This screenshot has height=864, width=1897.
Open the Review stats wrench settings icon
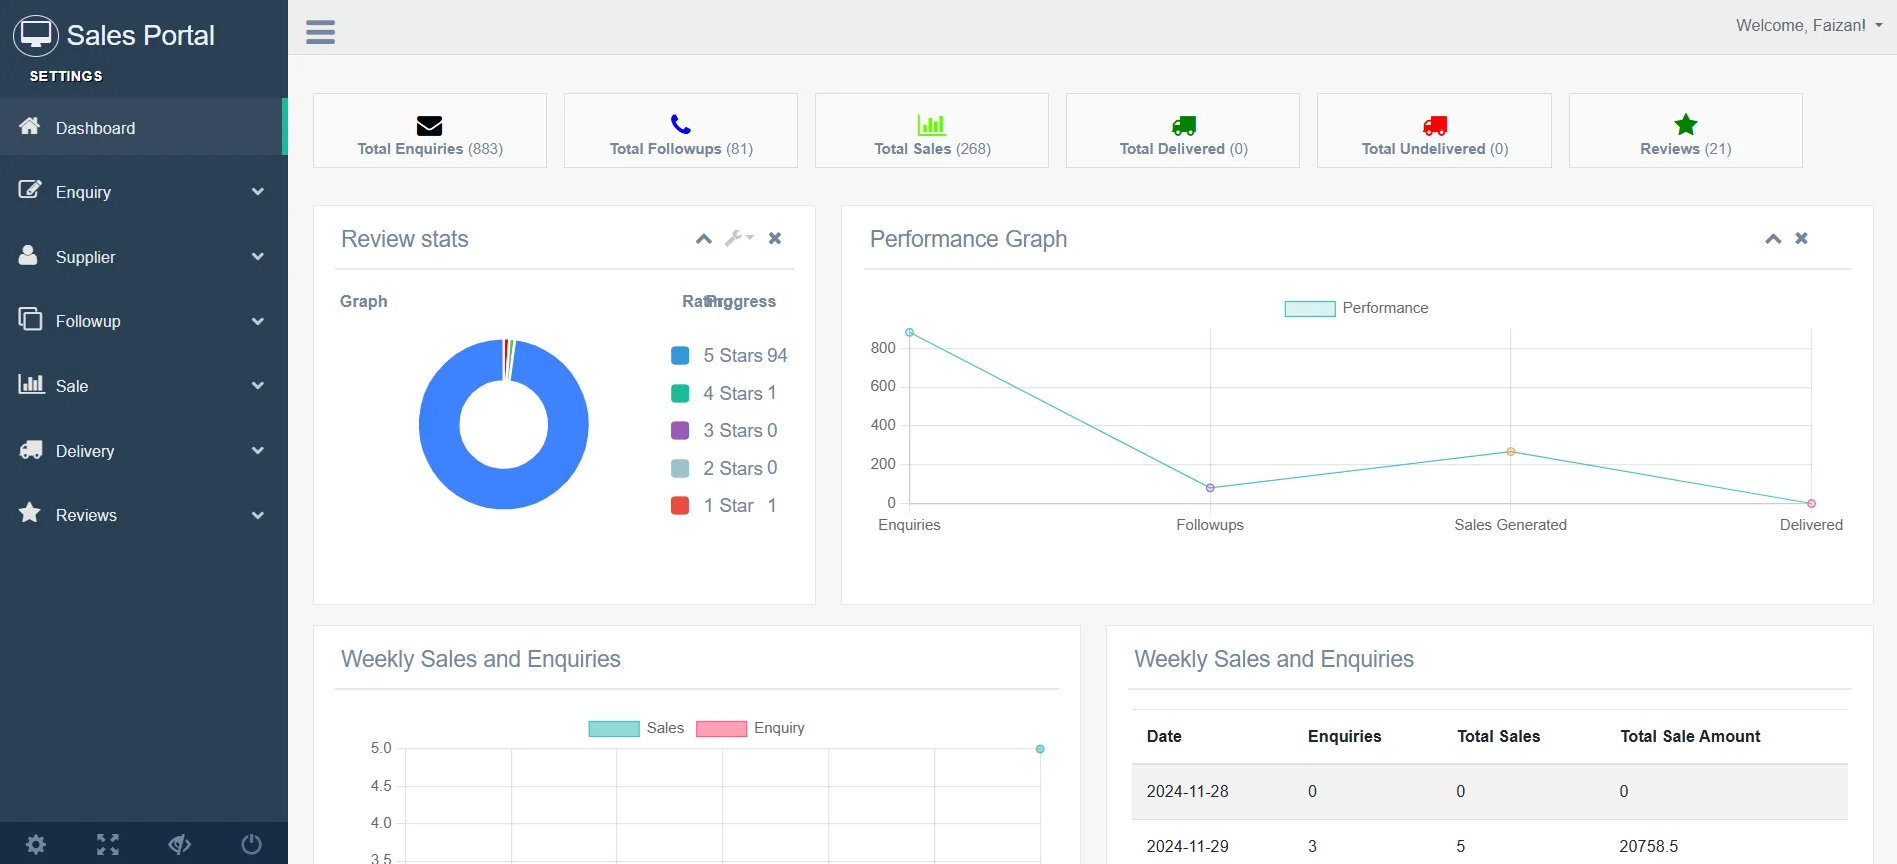(x=738, y=238)
